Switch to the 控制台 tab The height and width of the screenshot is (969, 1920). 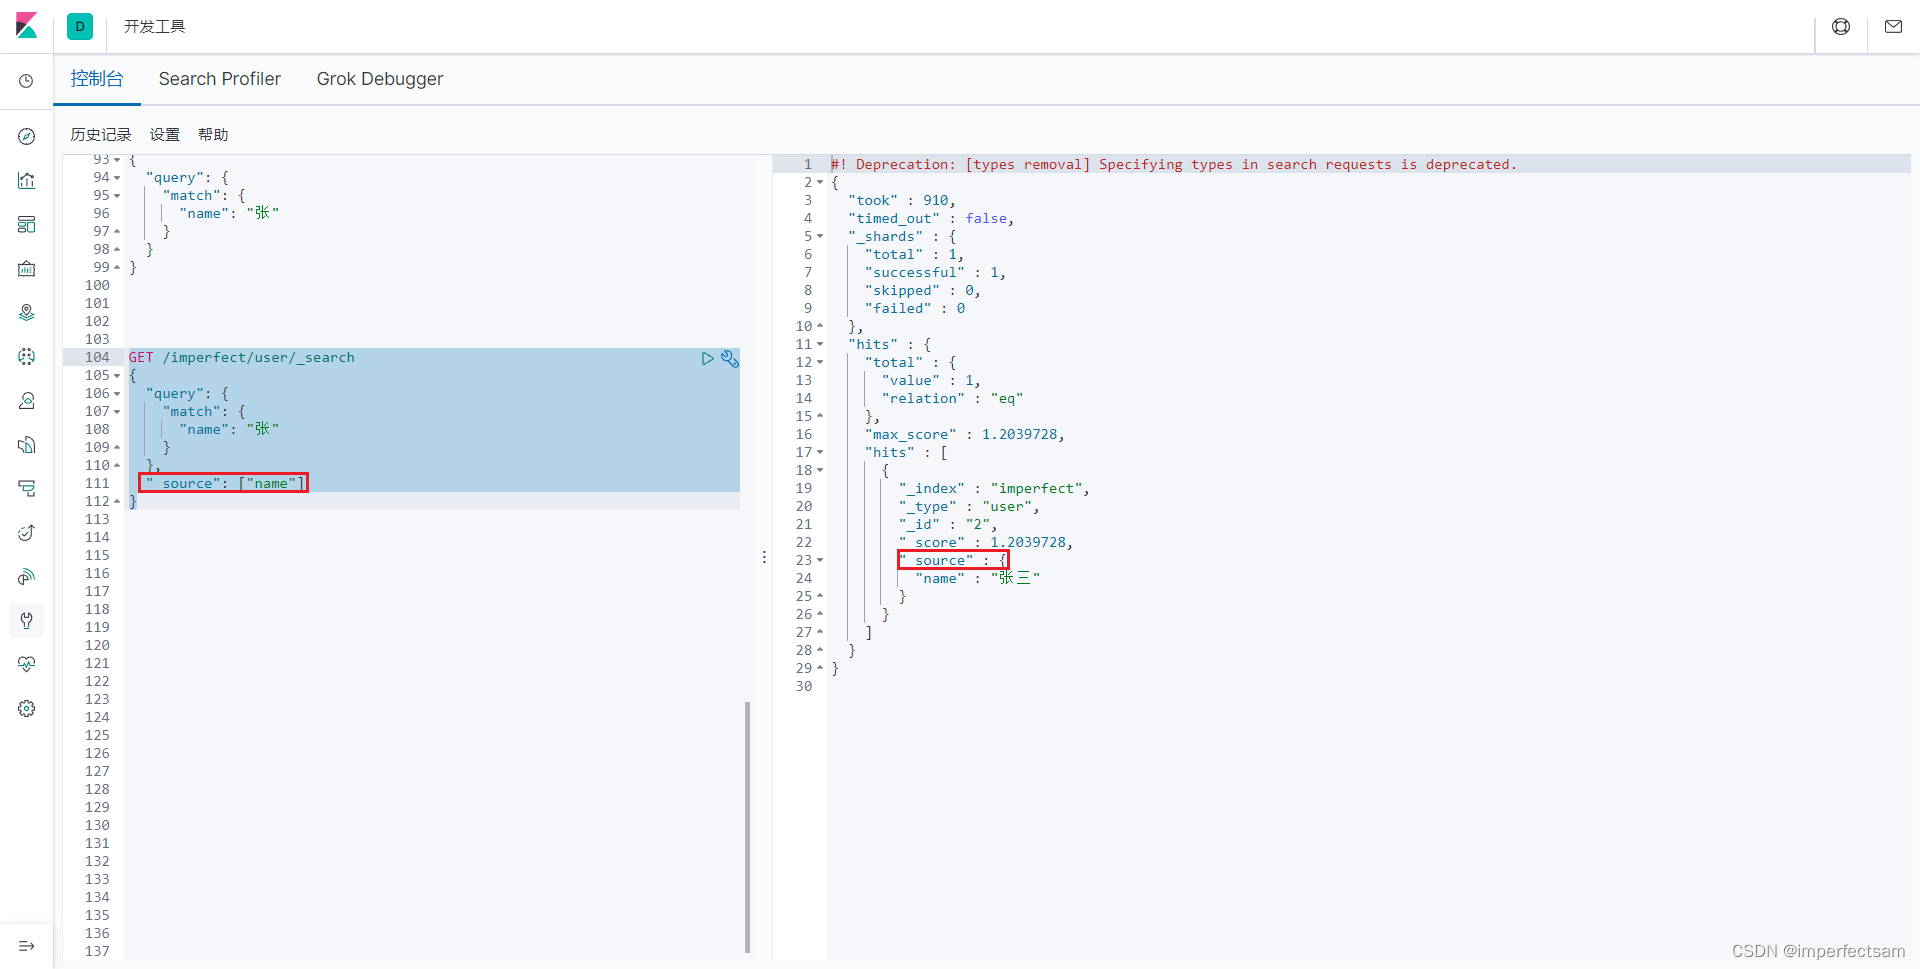coord(97,79)
